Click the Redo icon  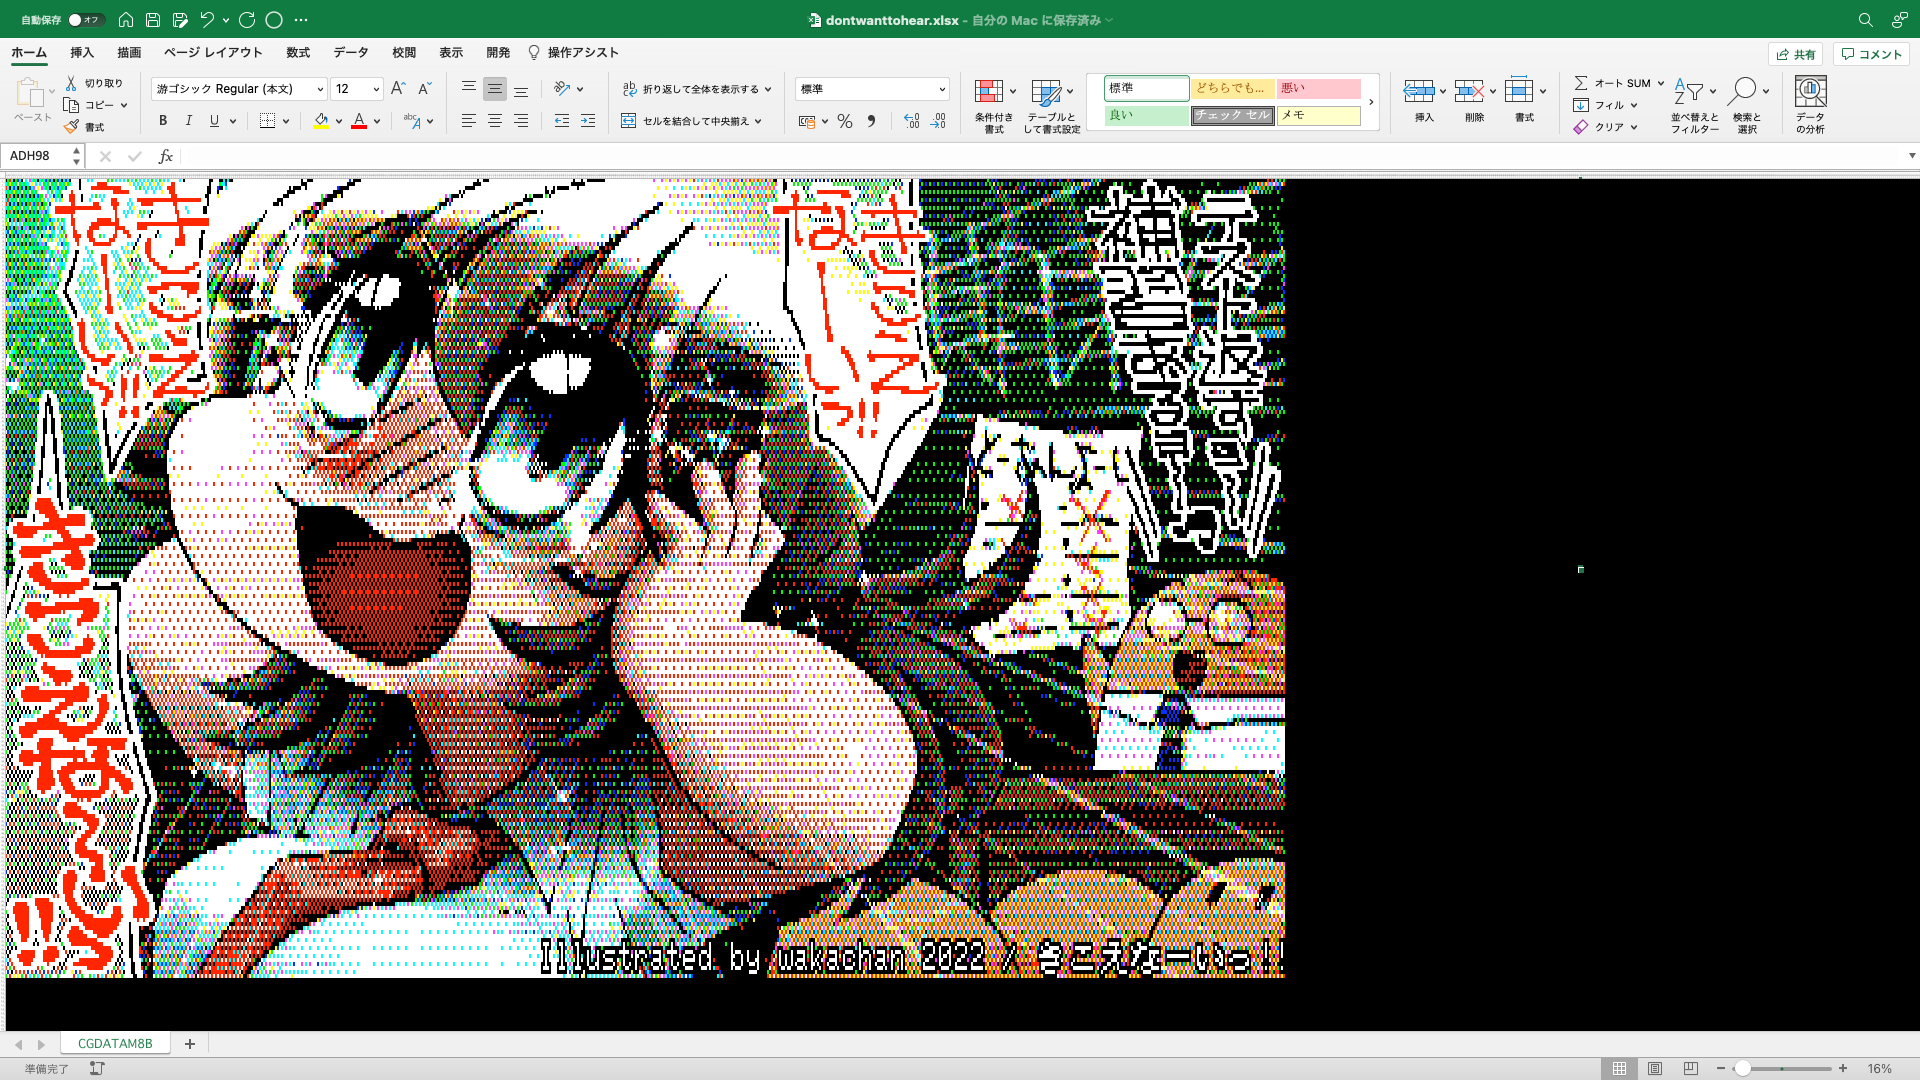(247, 19)
